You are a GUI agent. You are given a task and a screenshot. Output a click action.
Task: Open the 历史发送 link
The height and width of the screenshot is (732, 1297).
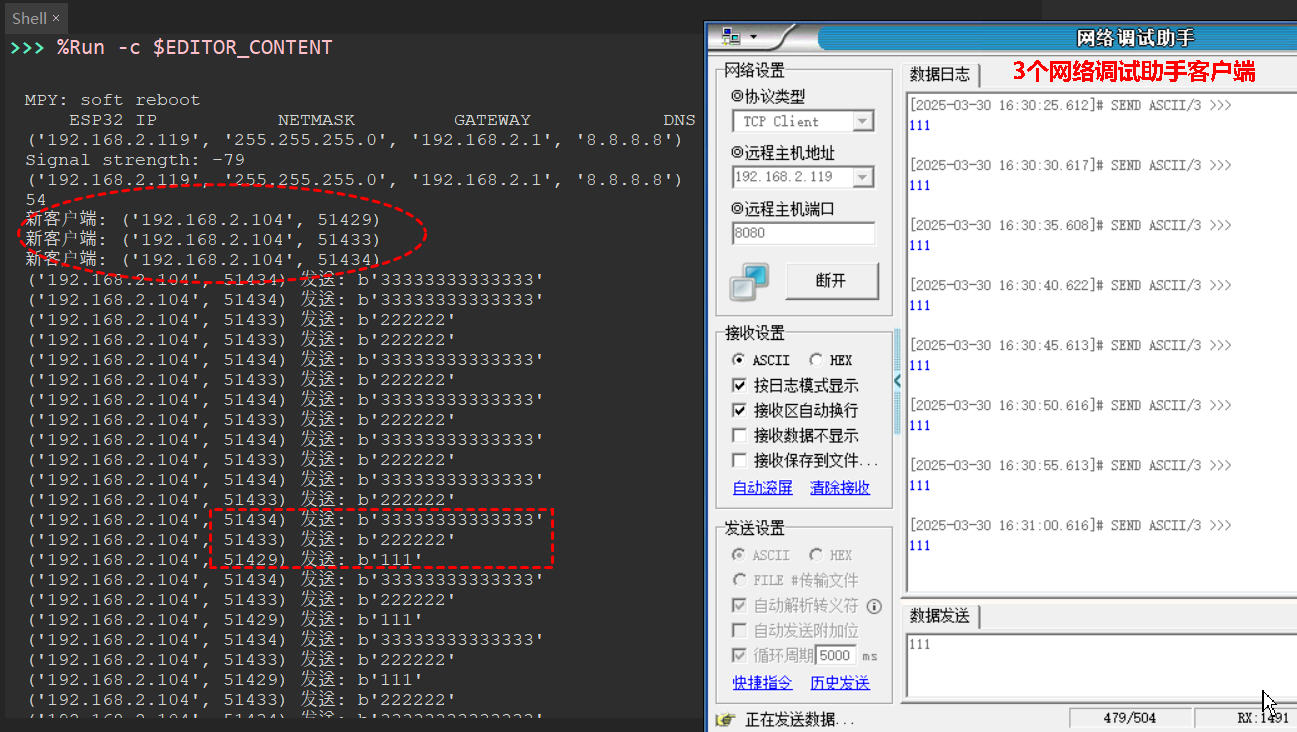pyautogui.click(x=840, y=683)
